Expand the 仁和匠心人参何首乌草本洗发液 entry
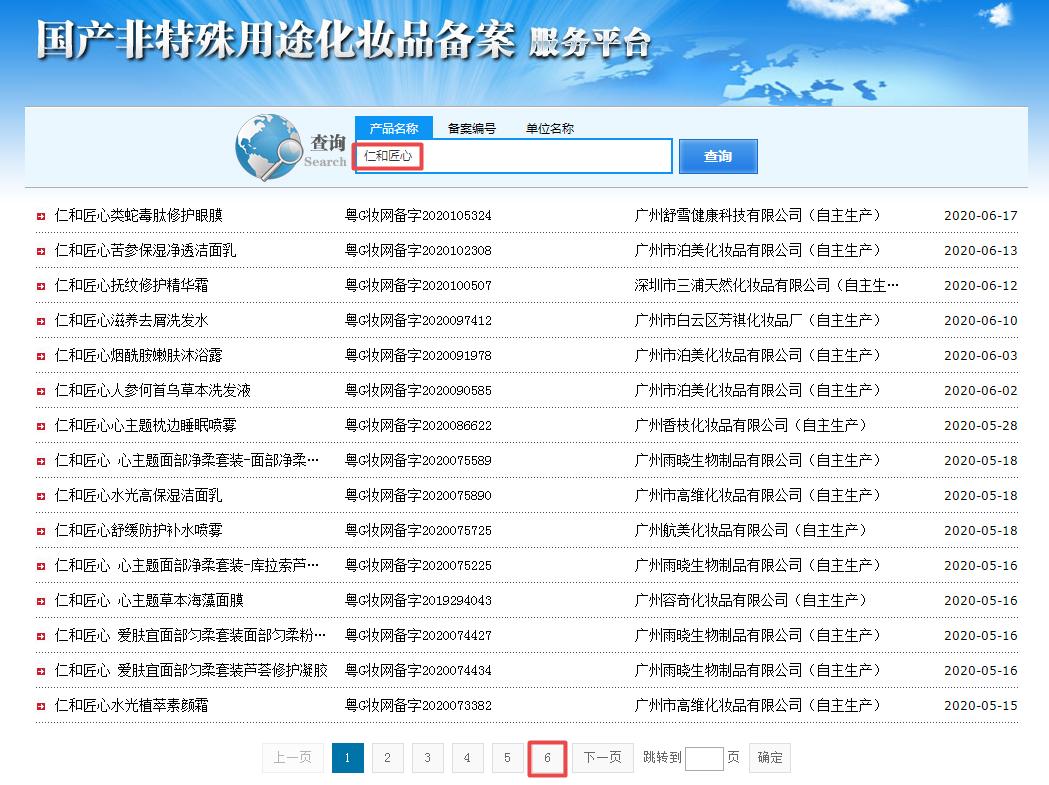This screenshot has width=1049, height=785. (40, 390)
